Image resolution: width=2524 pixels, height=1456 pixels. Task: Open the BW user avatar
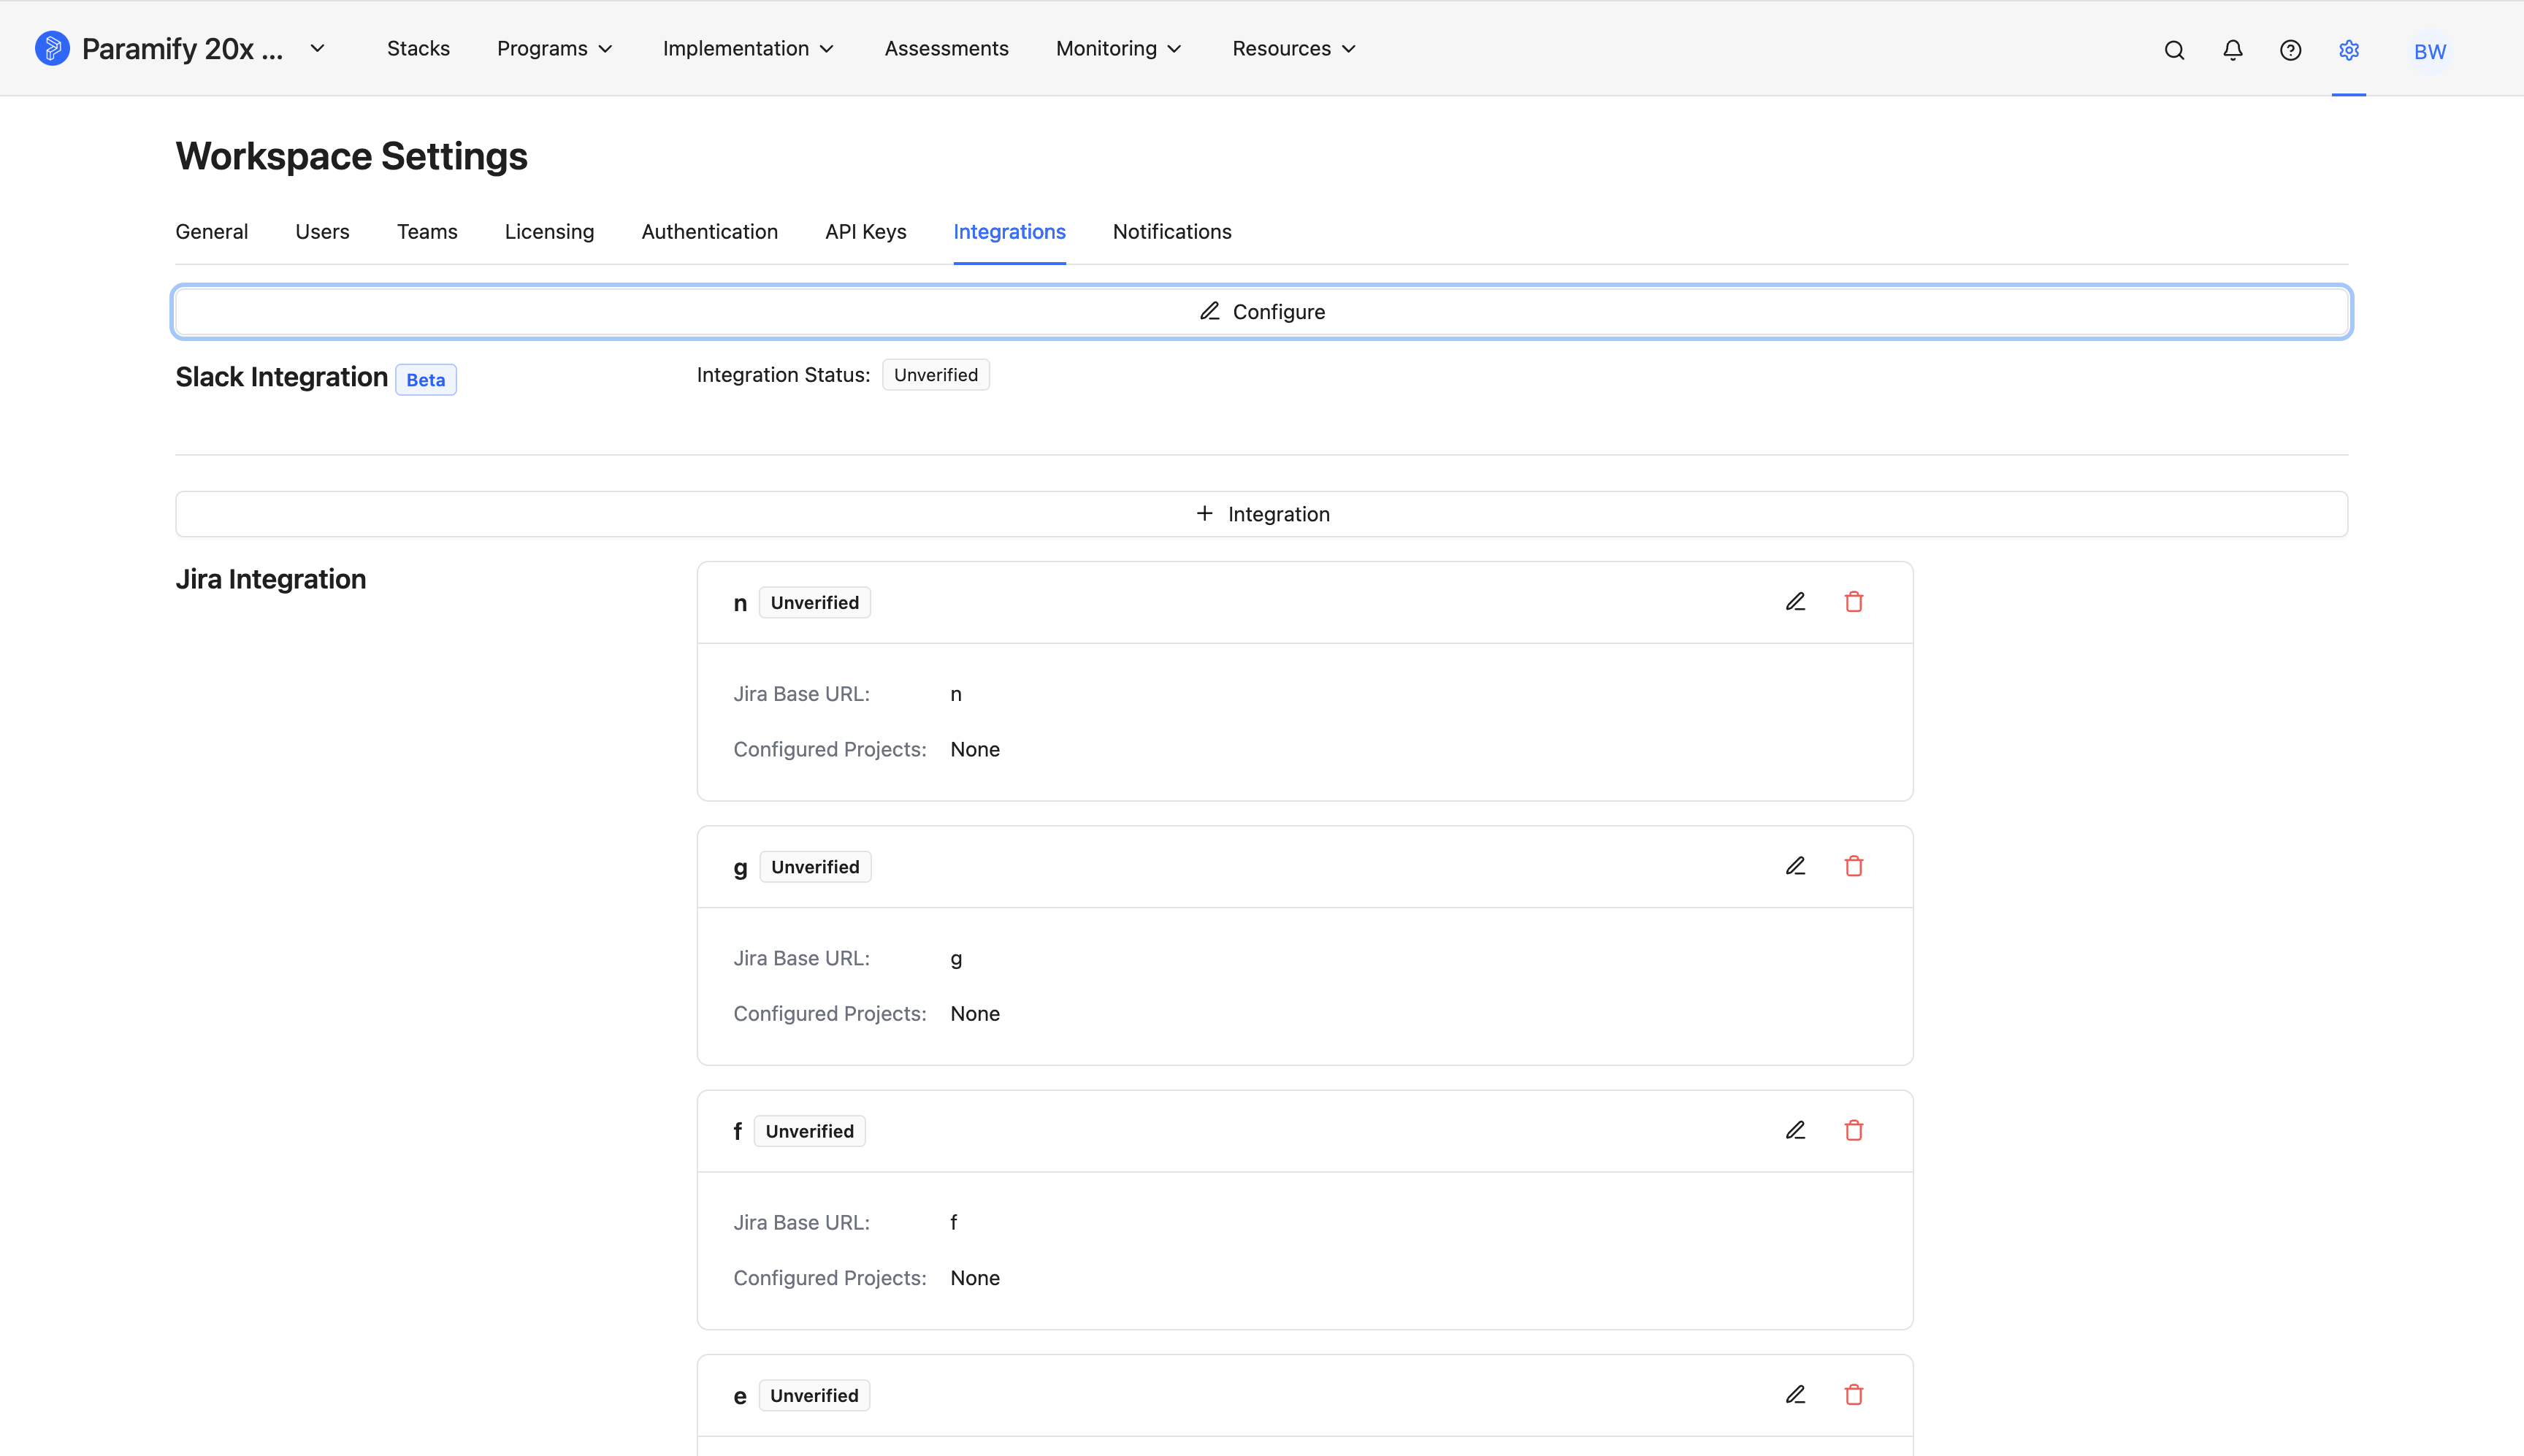pyautogui.click(x=2429, y=51)
